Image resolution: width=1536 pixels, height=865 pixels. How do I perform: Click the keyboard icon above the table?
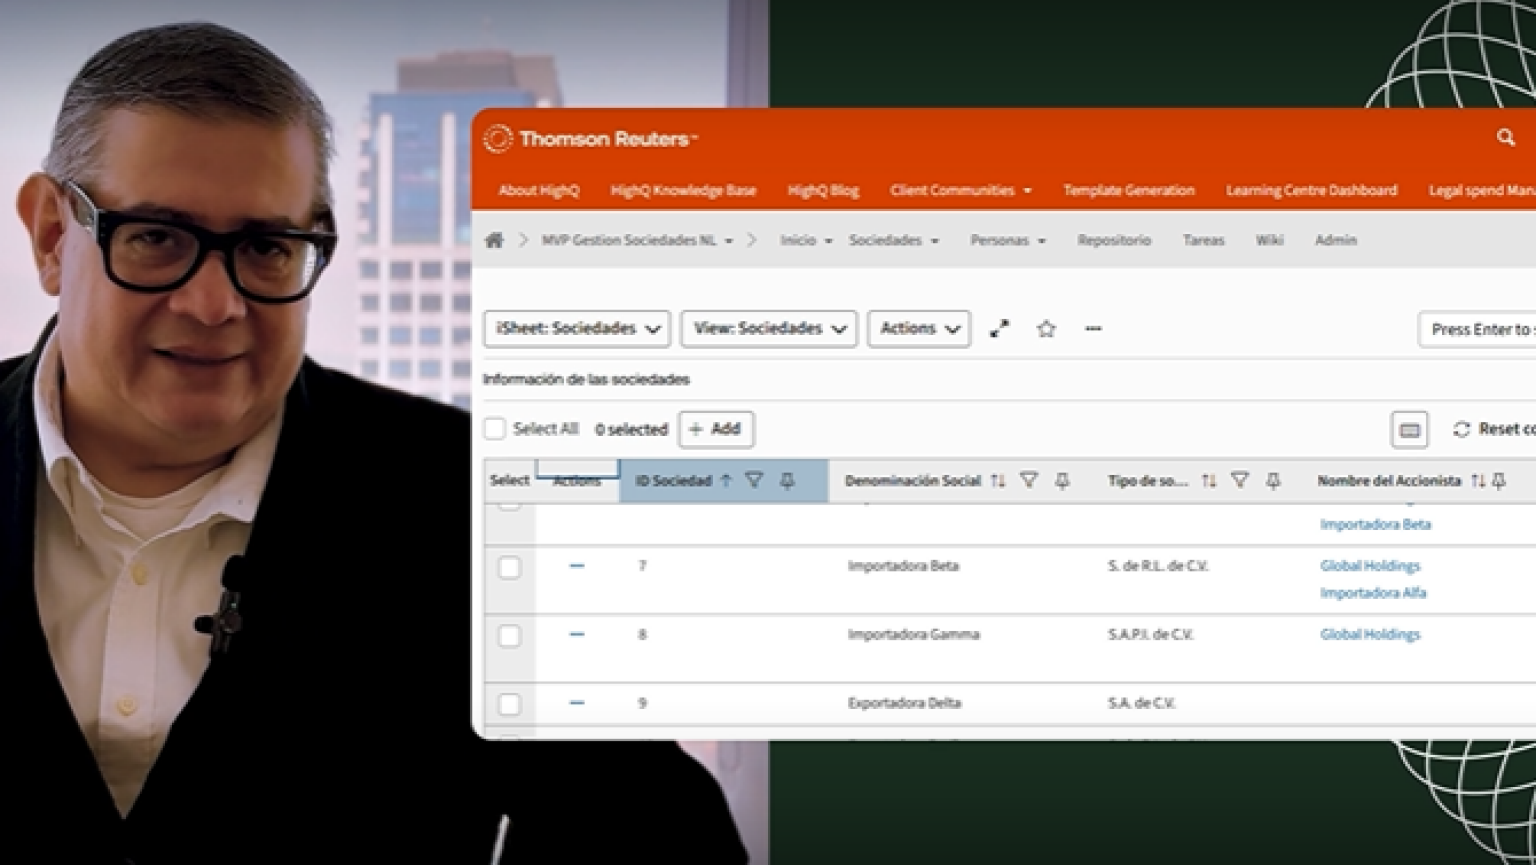click(x=1409, y=430)
